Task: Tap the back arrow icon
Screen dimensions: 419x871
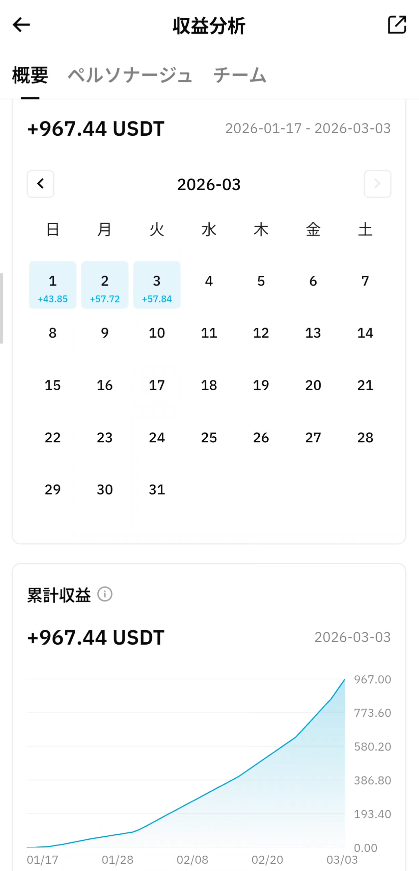Action: [21, 25]
